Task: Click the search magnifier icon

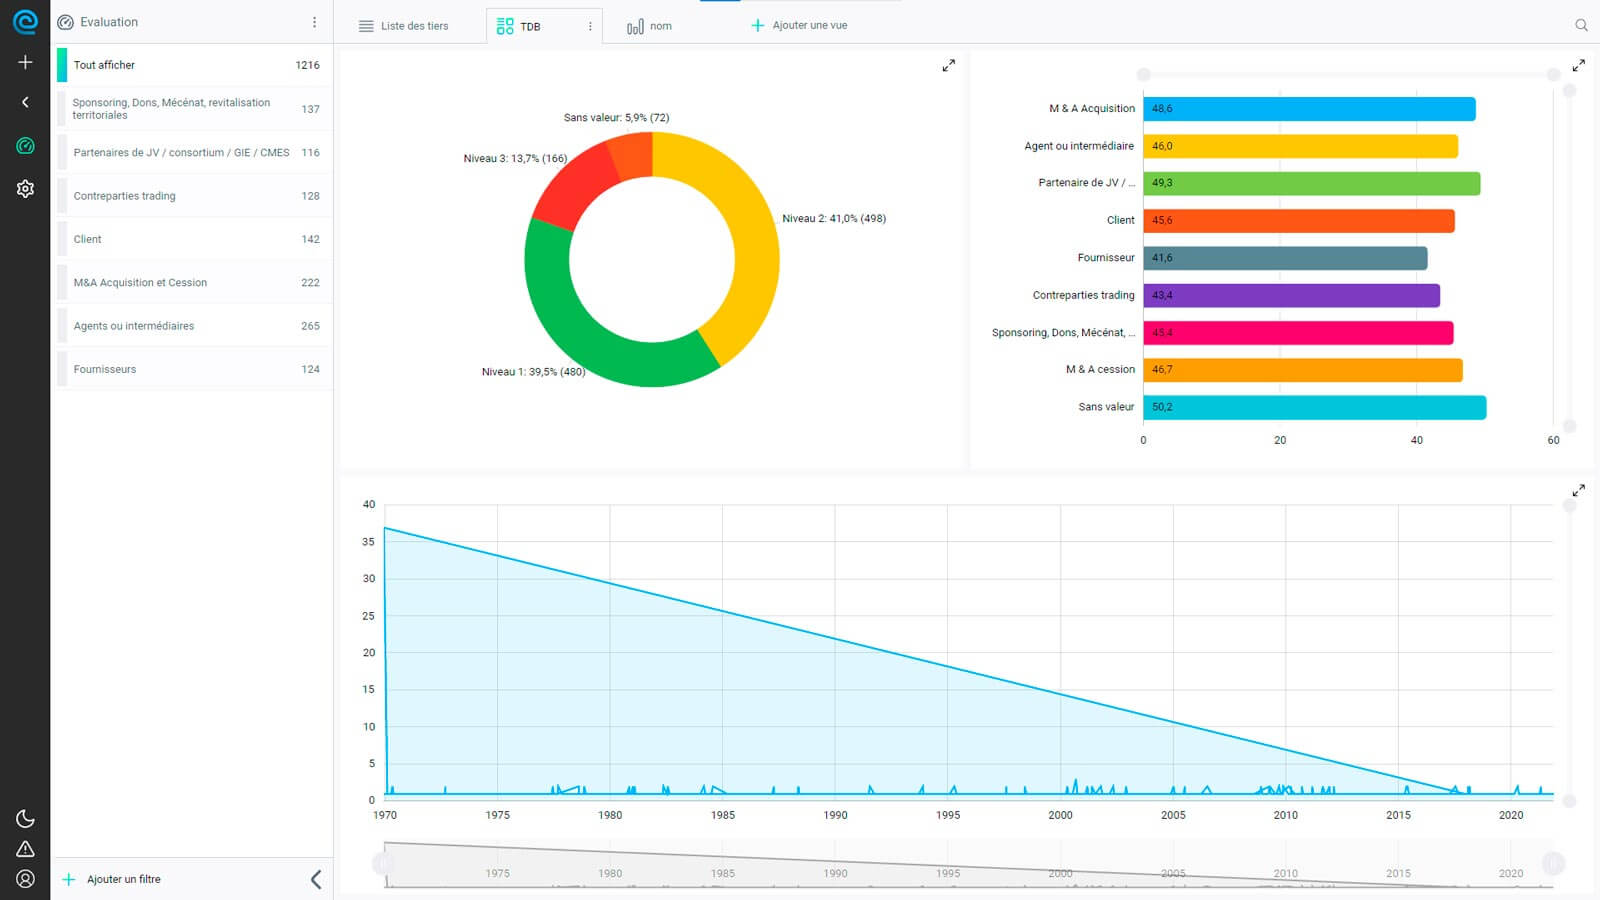Action: pyautogui.click(x=1581, y=25)
